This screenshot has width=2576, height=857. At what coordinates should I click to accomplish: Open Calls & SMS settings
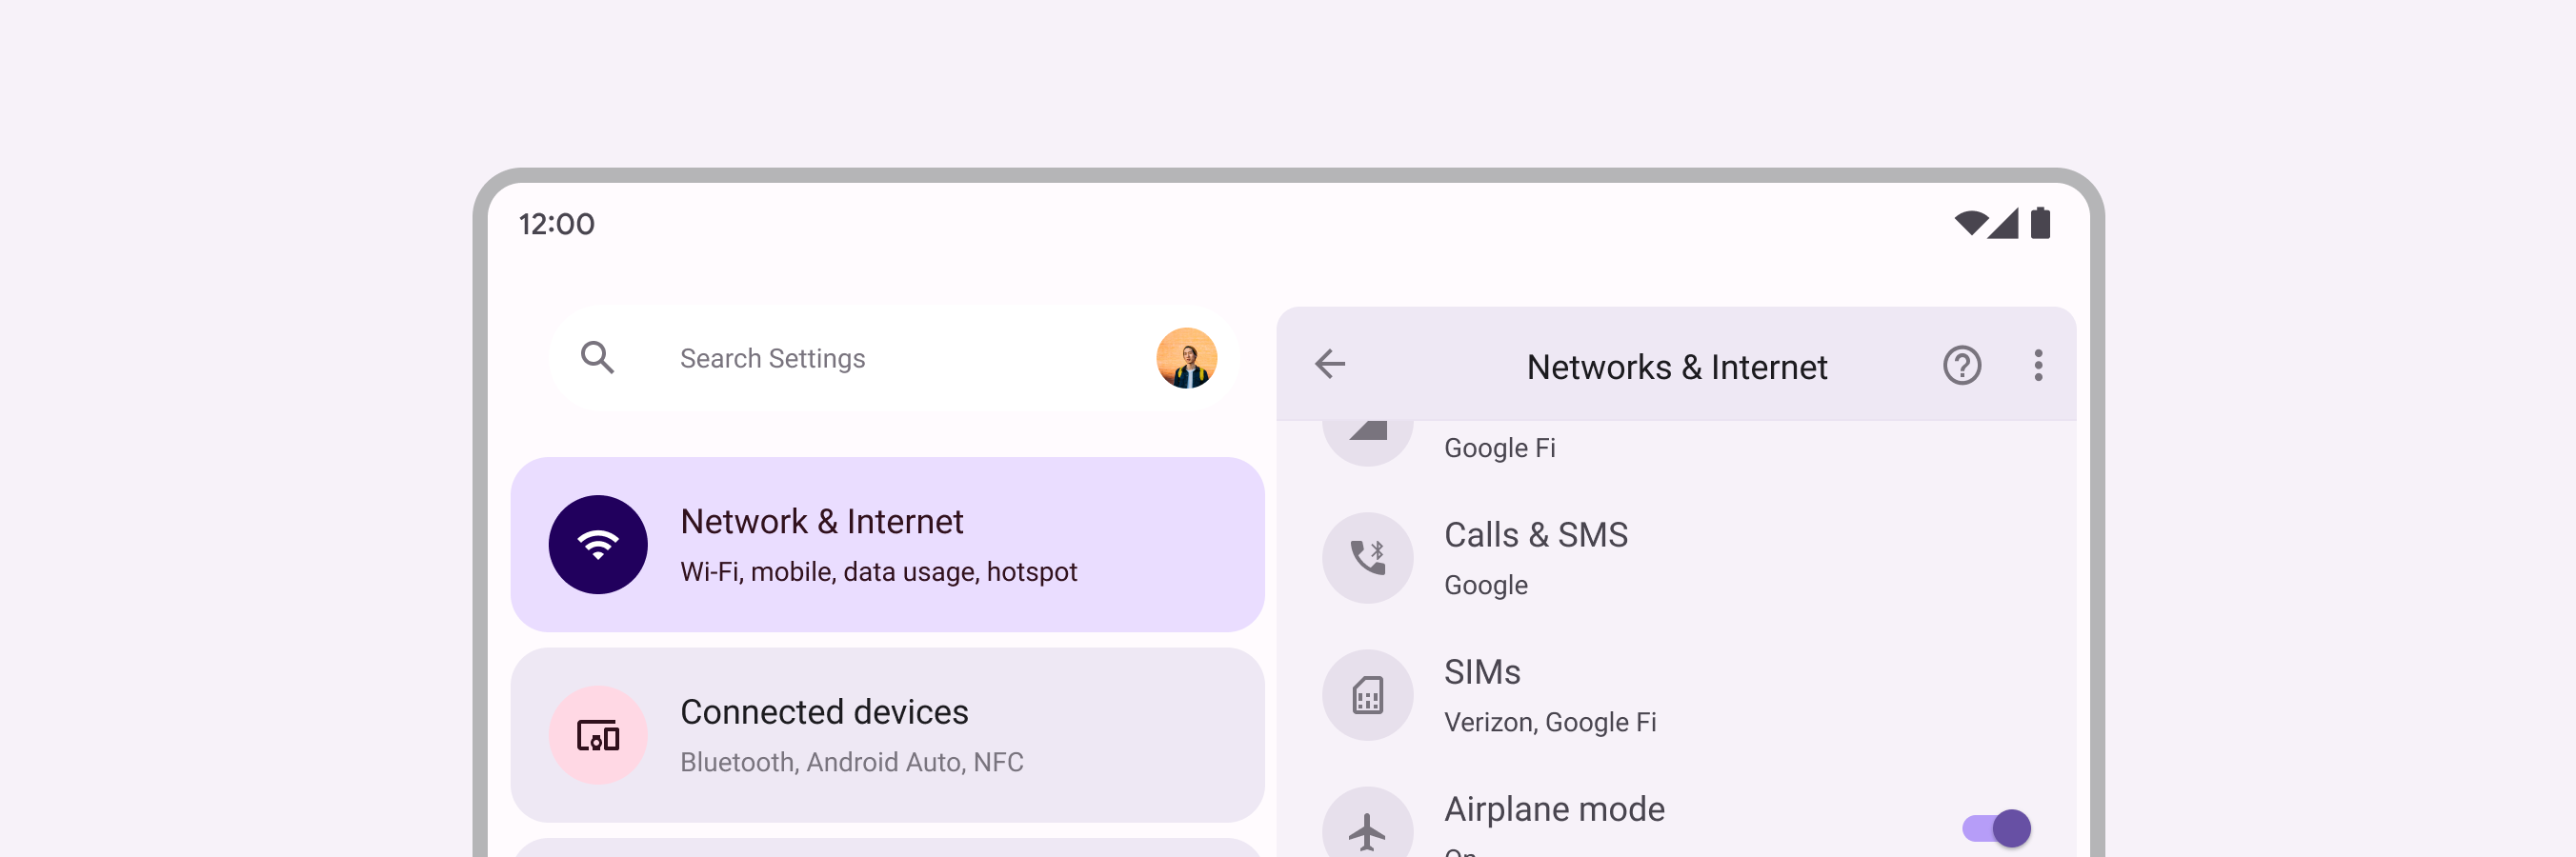click(x=1676, y=558)
